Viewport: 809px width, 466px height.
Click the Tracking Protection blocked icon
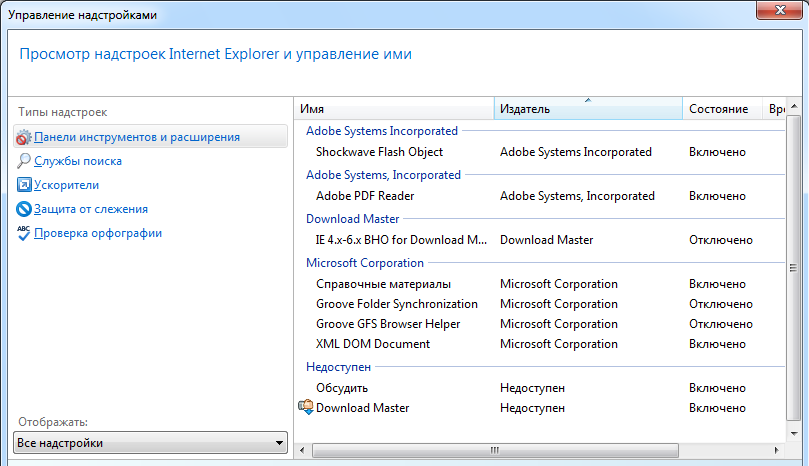click(24, 209)
